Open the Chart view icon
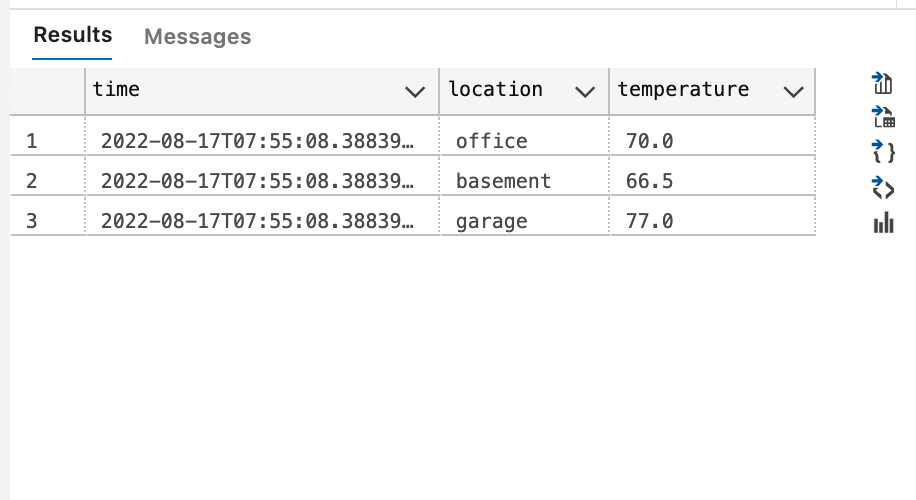916x500 pixels. click(883, 222)
